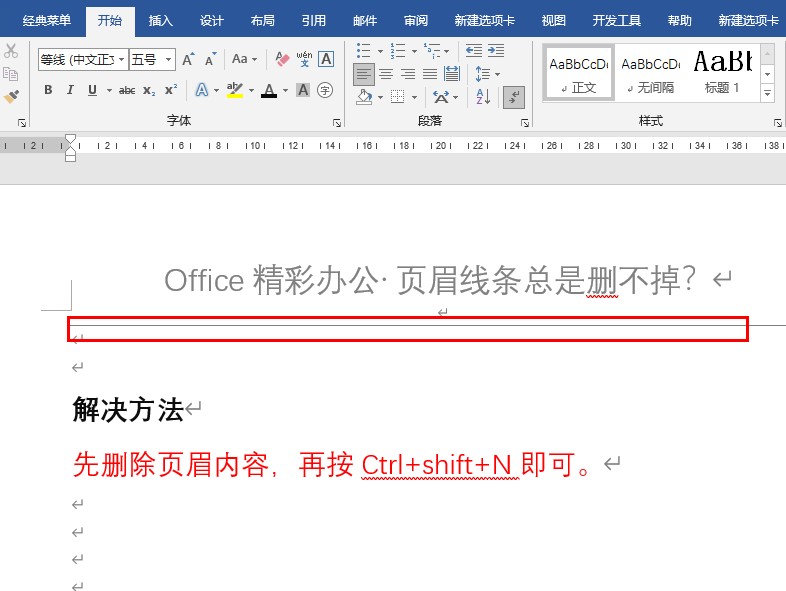
Task: Apply a Multilevel List
Action: (x=432, y=51)
